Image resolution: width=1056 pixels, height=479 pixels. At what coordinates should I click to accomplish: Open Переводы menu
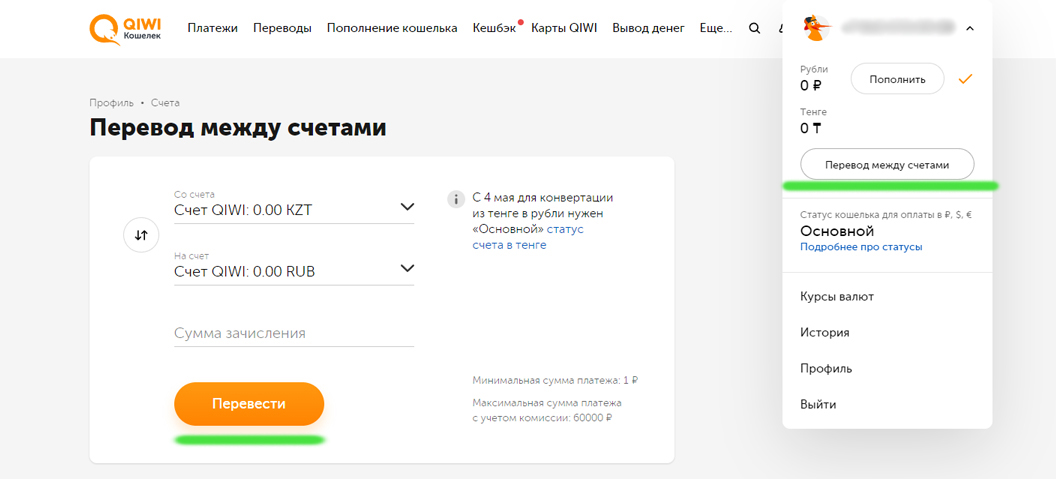(x=282, y=28)
